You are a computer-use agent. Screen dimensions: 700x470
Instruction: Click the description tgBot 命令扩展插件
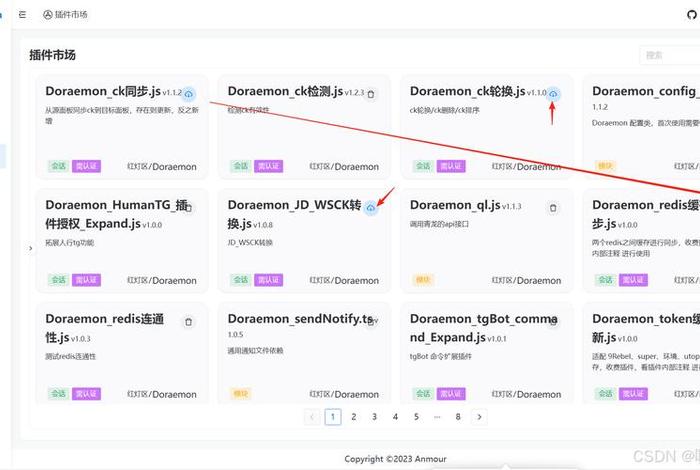pyautogui.click(x=441, y=356)
